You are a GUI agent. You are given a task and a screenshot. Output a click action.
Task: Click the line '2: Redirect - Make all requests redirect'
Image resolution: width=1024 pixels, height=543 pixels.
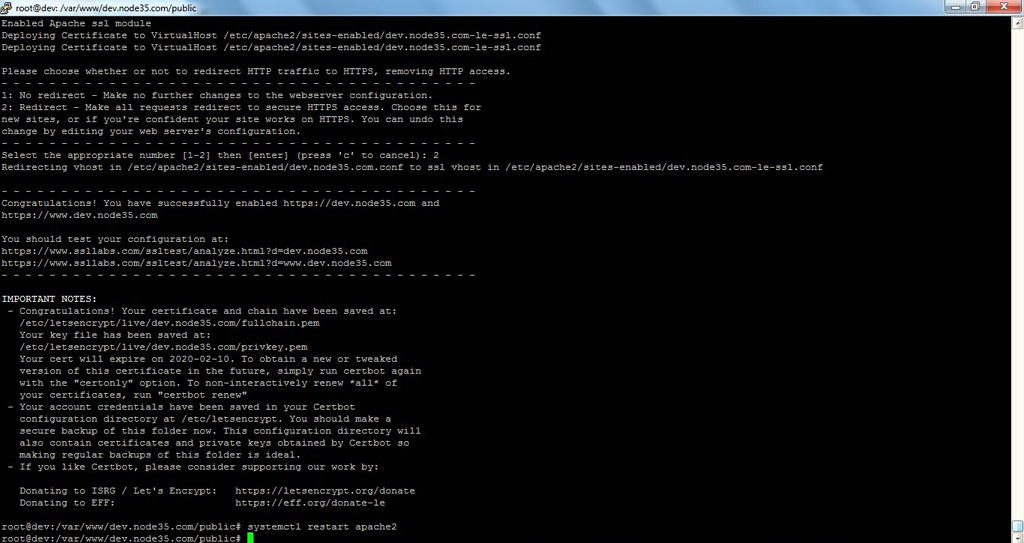click(241, 107)
